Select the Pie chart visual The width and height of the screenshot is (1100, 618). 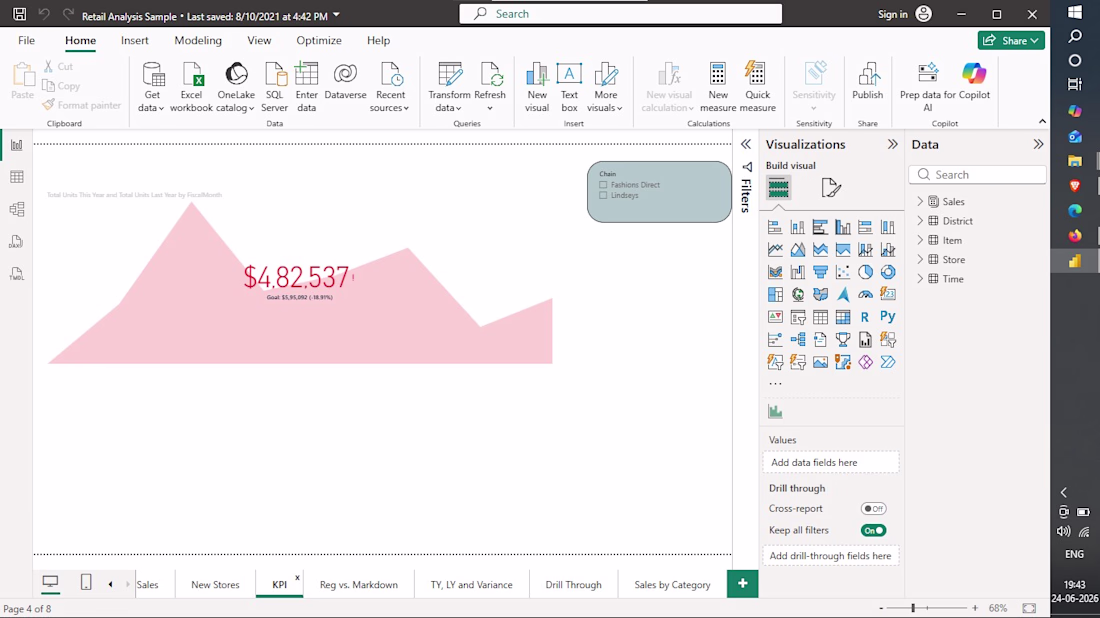click(x=865, y=272)
